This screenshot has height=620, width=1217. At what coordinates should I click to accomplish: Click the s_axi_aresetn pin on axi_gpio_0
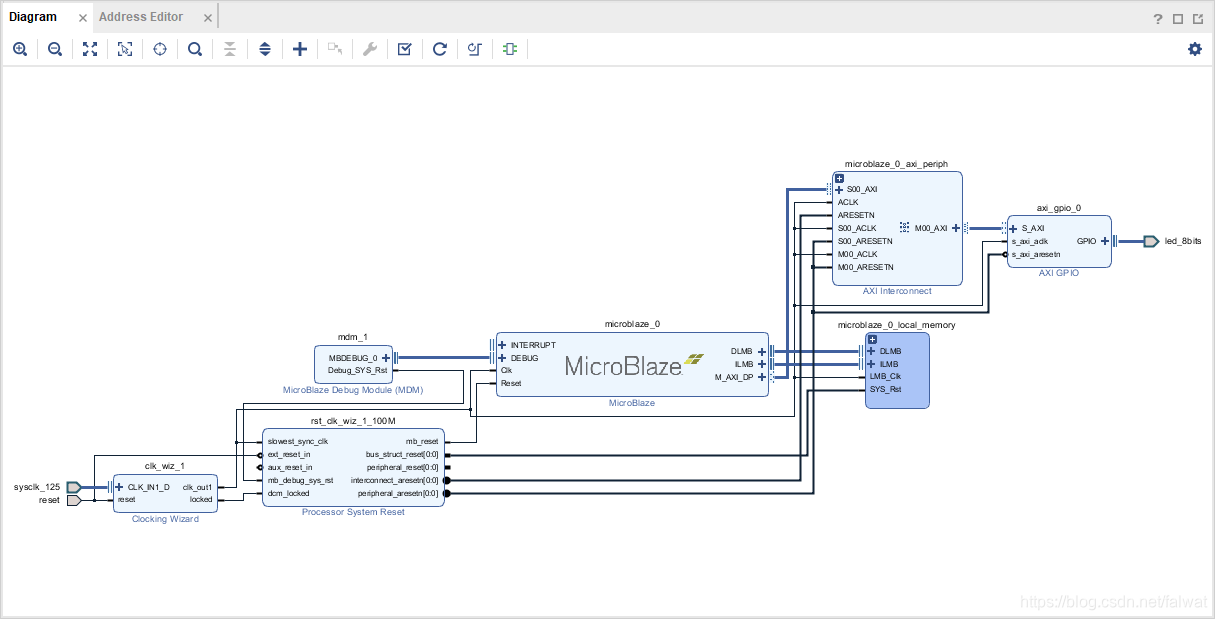pos(1036,254)
